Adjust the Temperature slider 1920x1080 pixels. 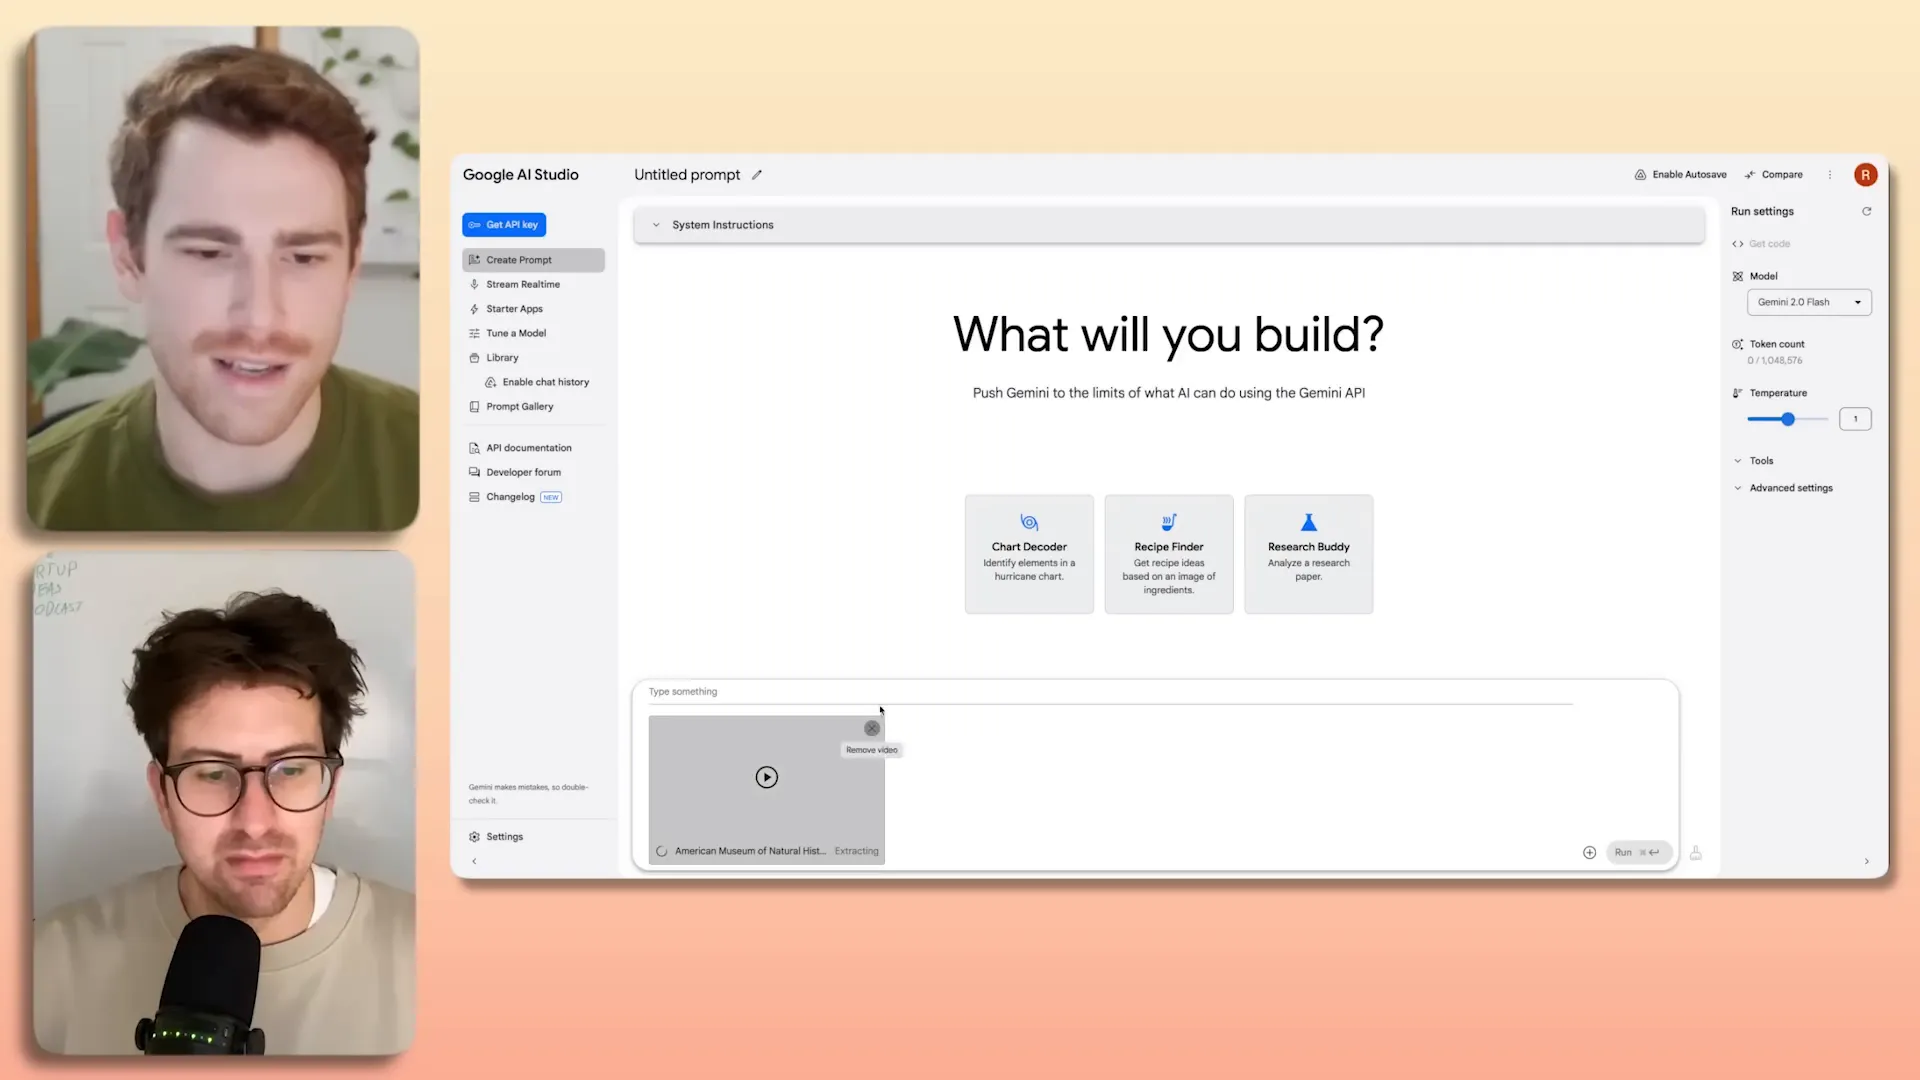(1787, 419)
